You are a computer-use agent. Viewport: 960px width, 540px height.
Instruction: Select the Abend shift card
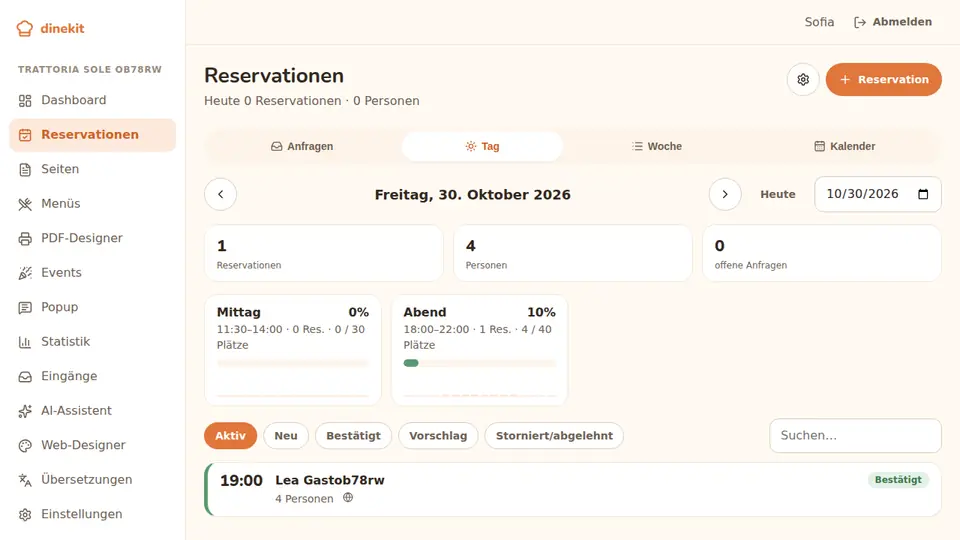point(479,350)
